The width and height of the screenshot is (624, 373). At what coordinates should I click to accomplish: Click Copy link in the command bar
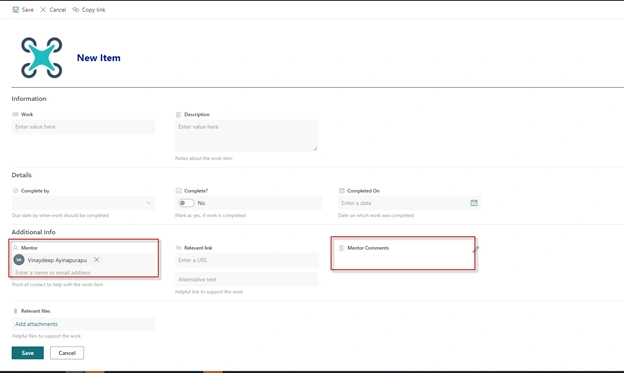pos(89,10)
